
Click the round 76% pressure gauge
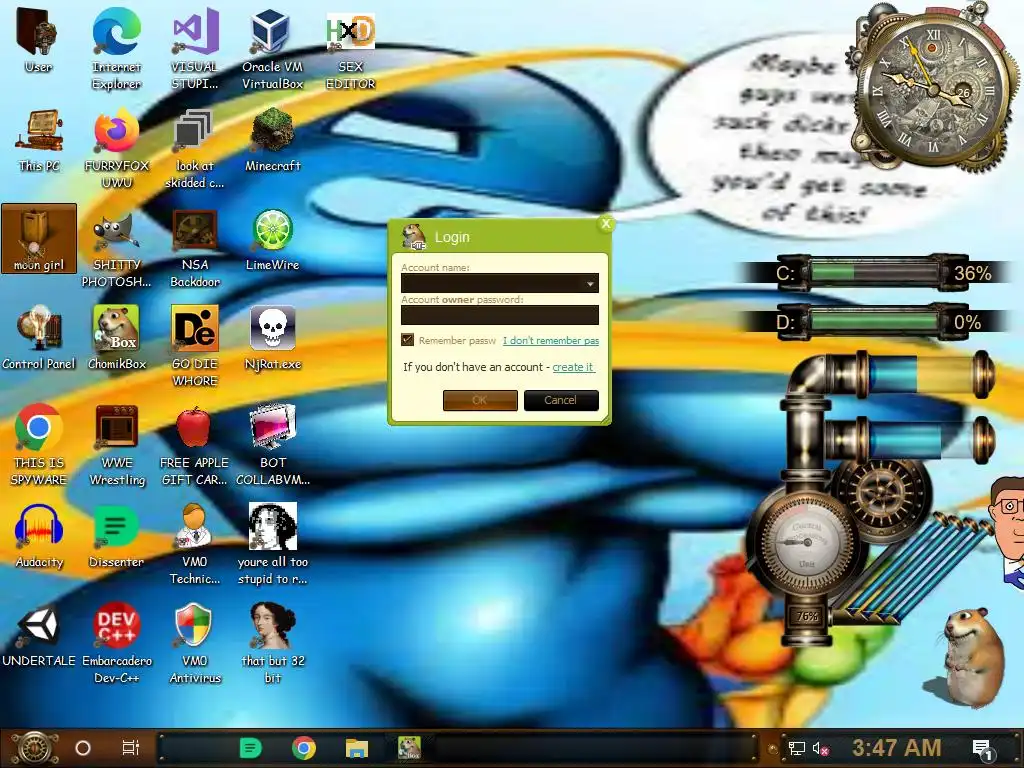point(806,542)
